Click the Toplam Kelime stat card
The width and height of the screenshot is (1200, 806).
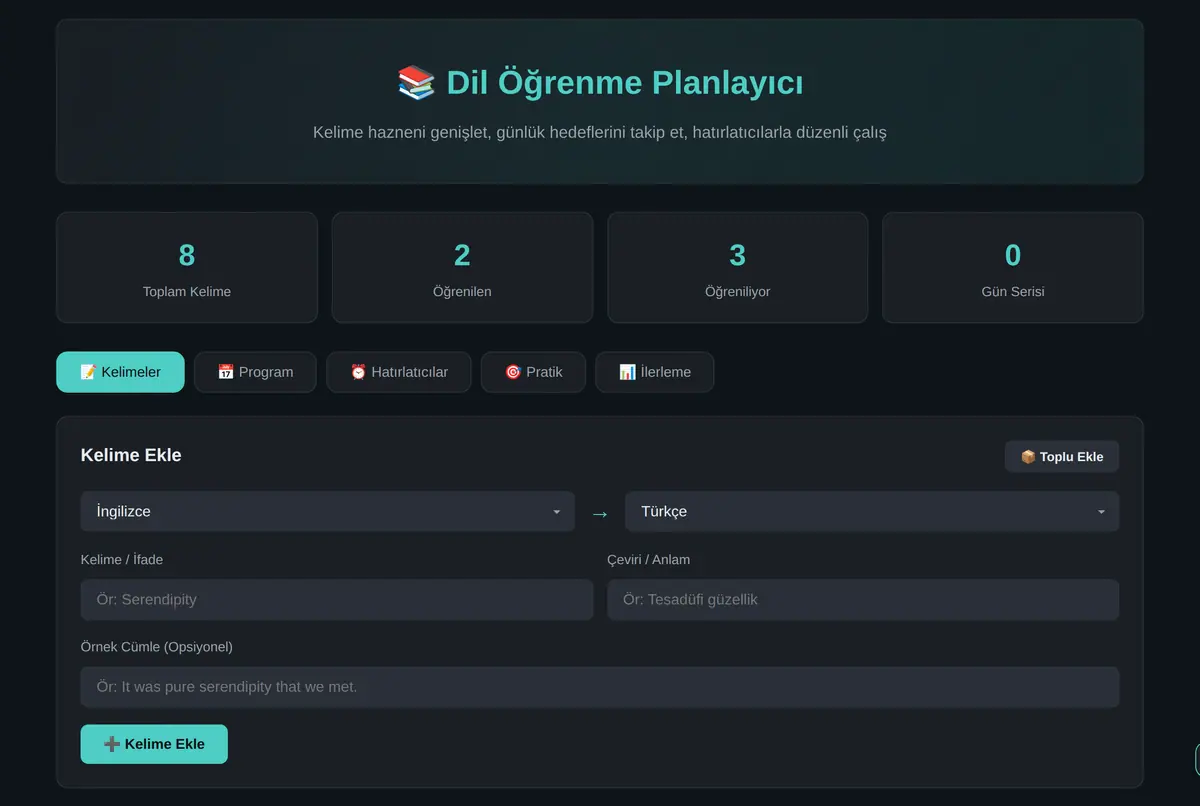click(187, 267)
